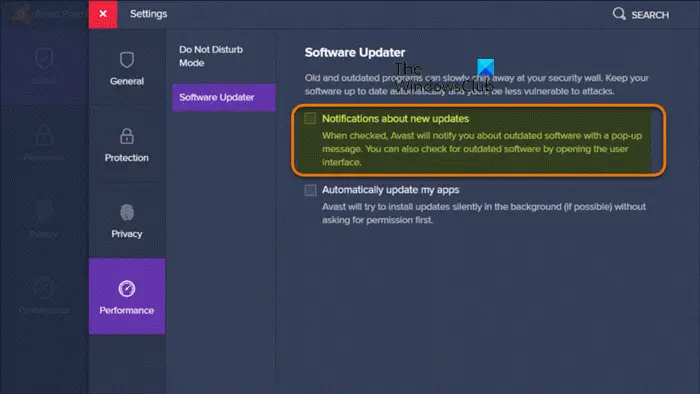Image resolution: width=700 pixels, height=394 pixels.
Task: Click the Privacy fingerprint icon
Action: pos(127,213)
